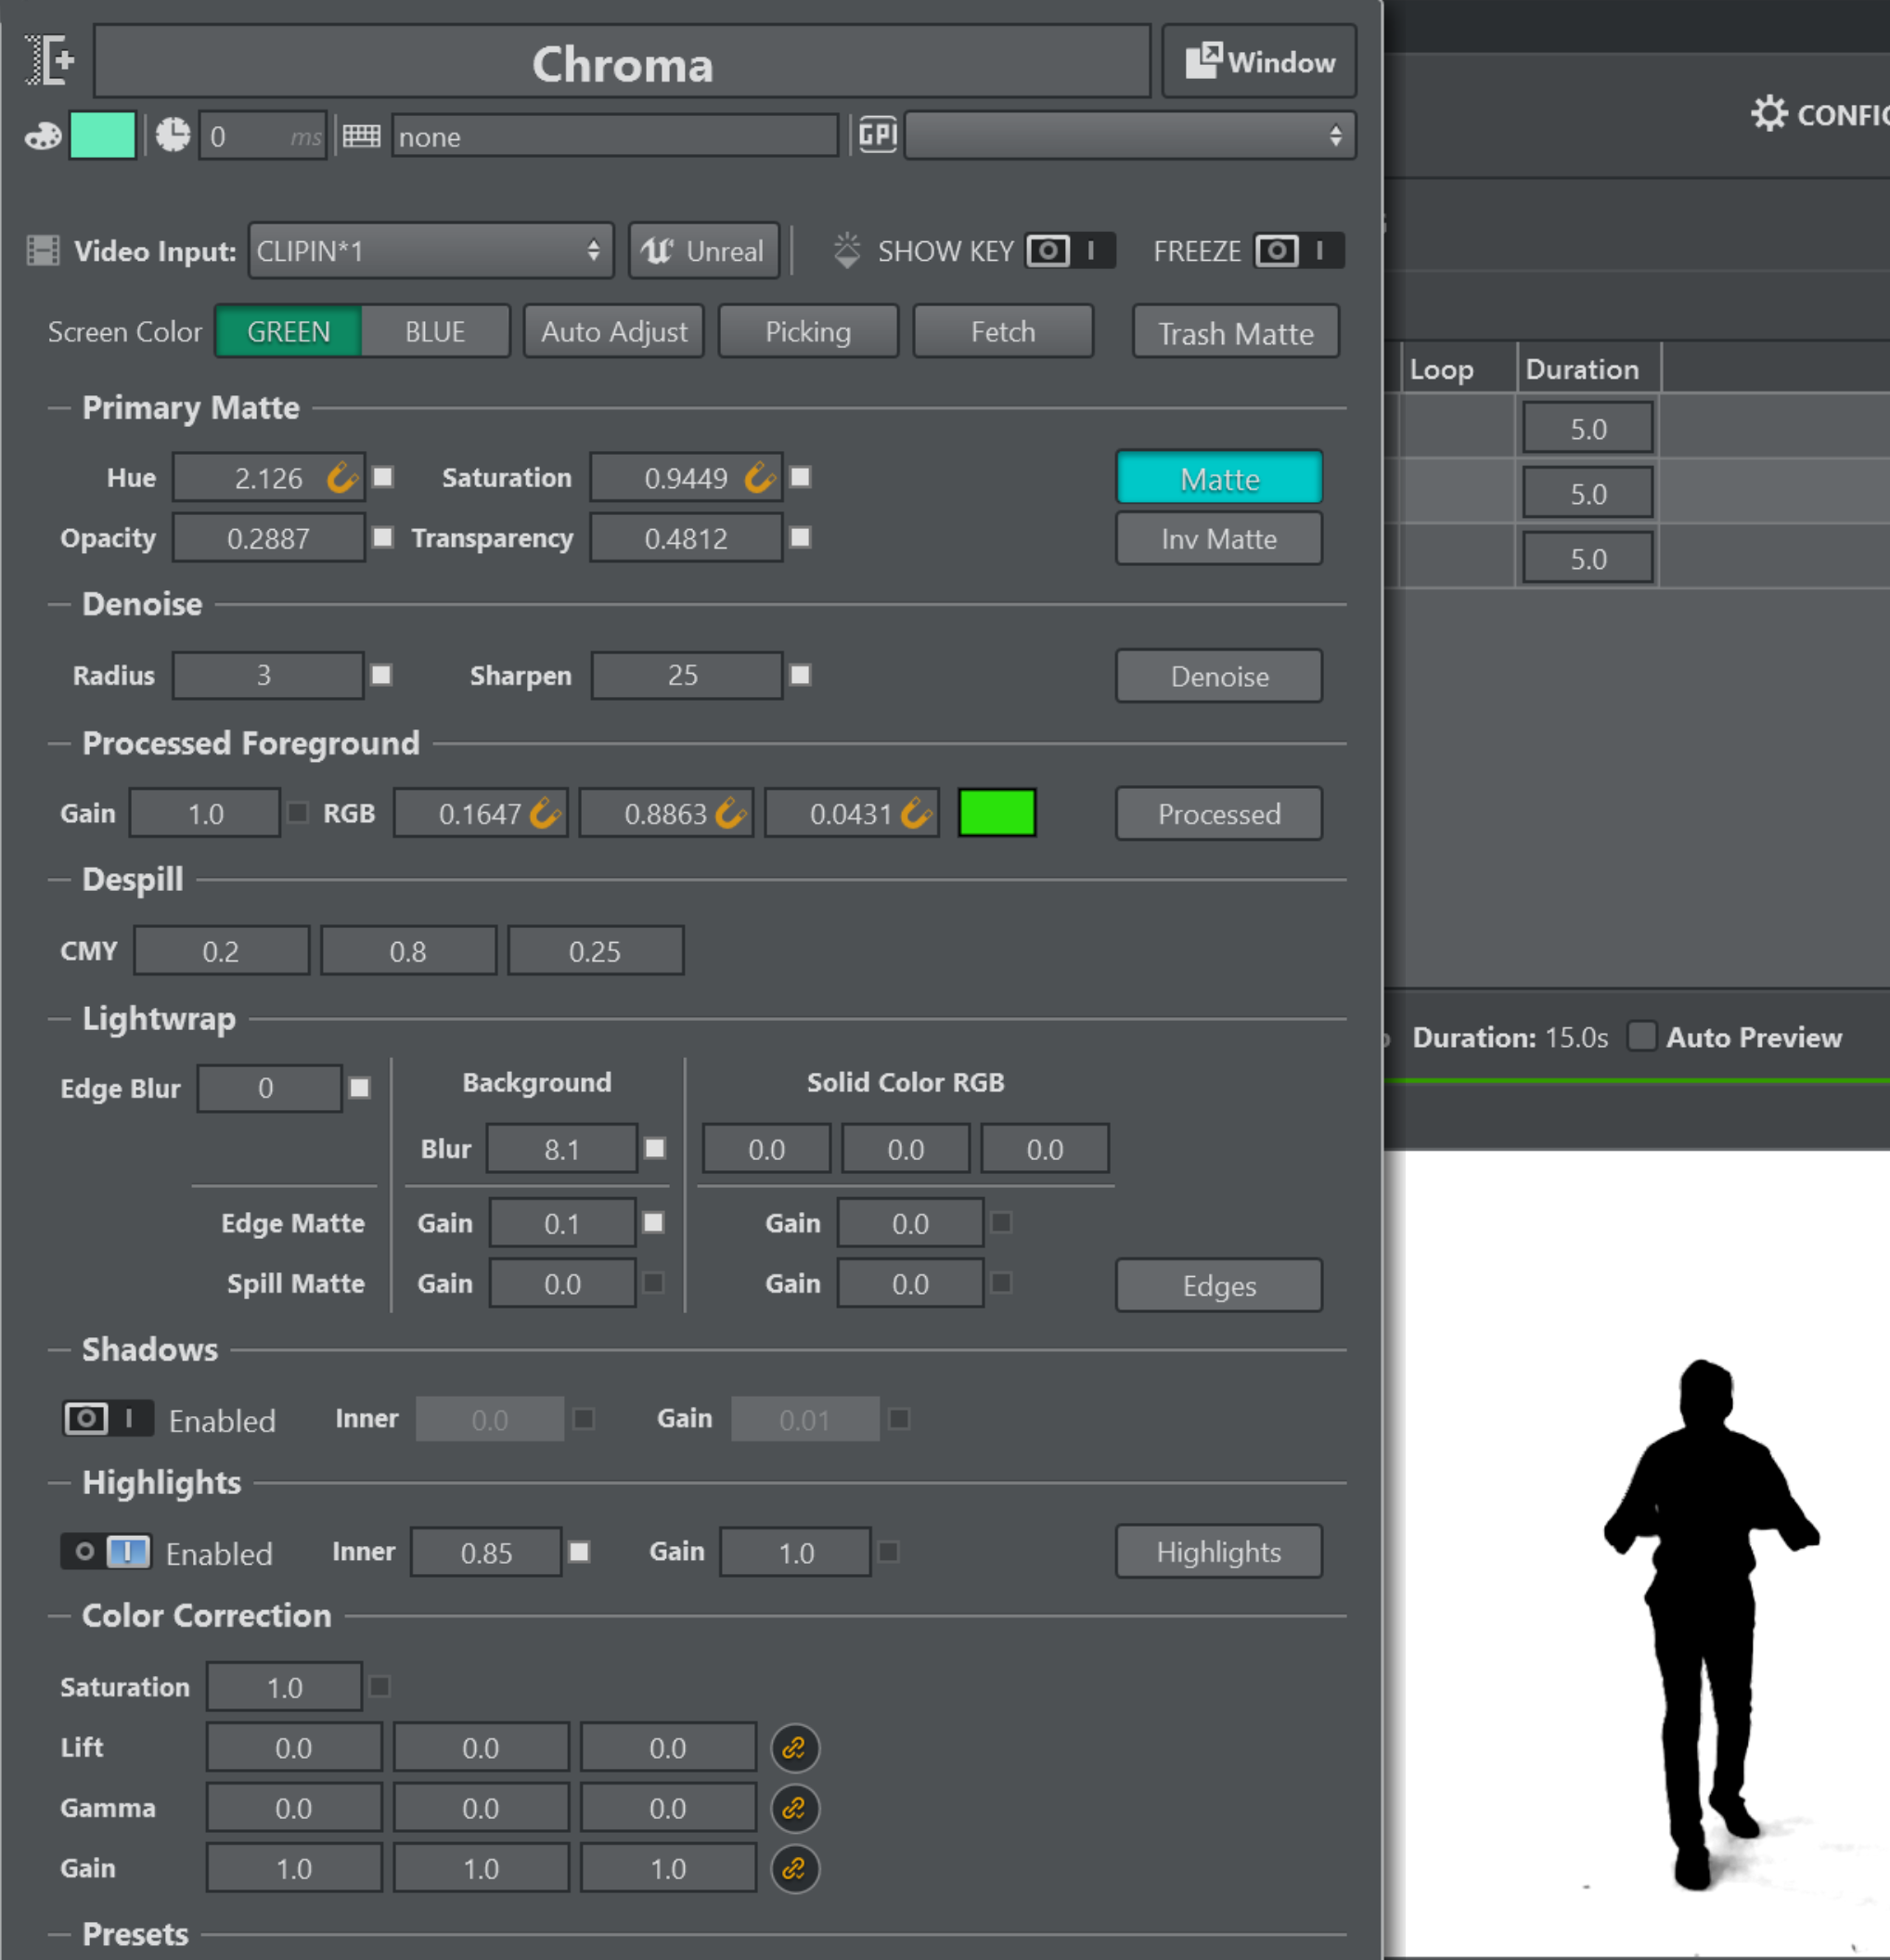Click the Gamma channel link icon

pyautogui.click(x=794, y=1807)
